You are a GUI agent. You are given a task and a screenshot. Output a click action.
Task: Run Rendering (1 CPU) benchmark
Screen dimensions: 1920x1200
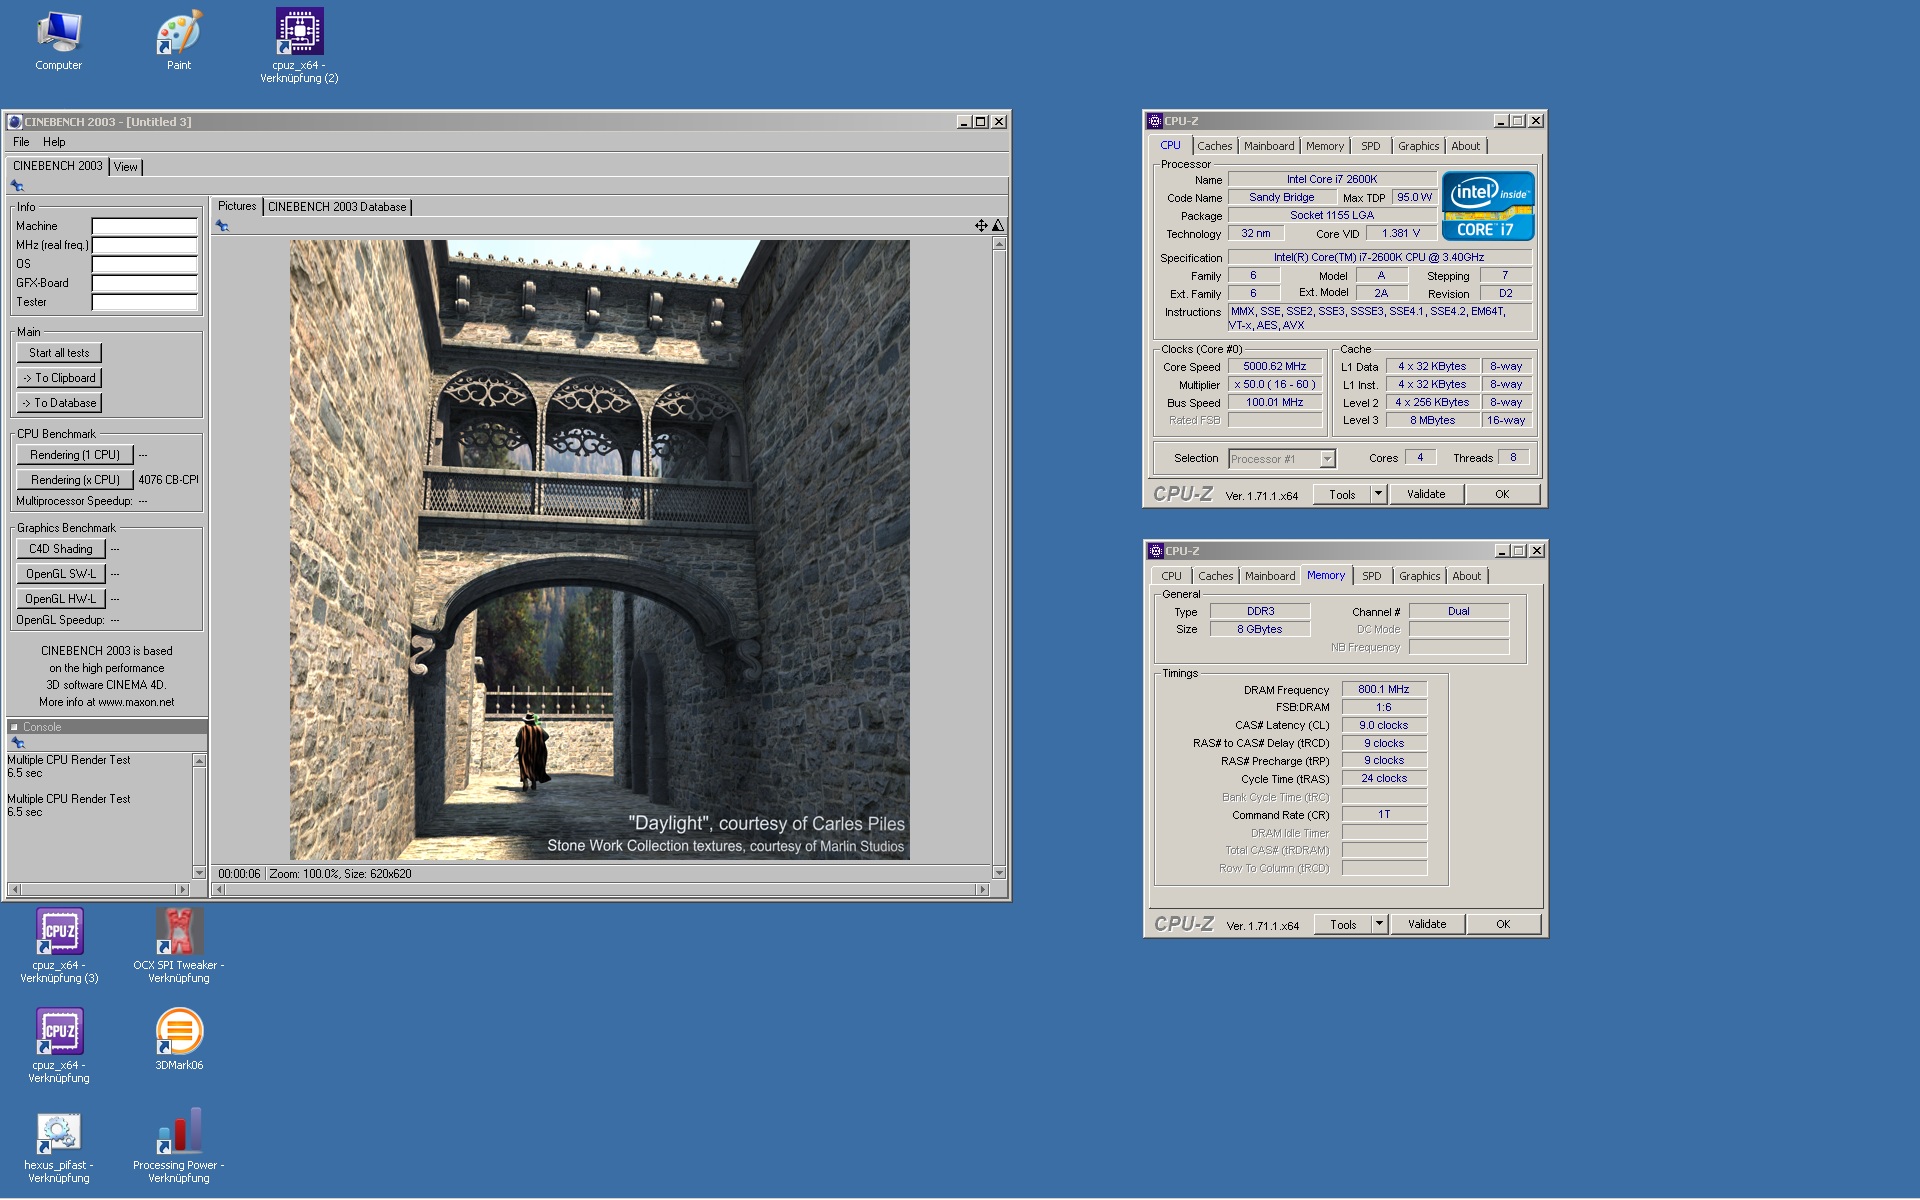pyautogui.click(x=75, y=455)
